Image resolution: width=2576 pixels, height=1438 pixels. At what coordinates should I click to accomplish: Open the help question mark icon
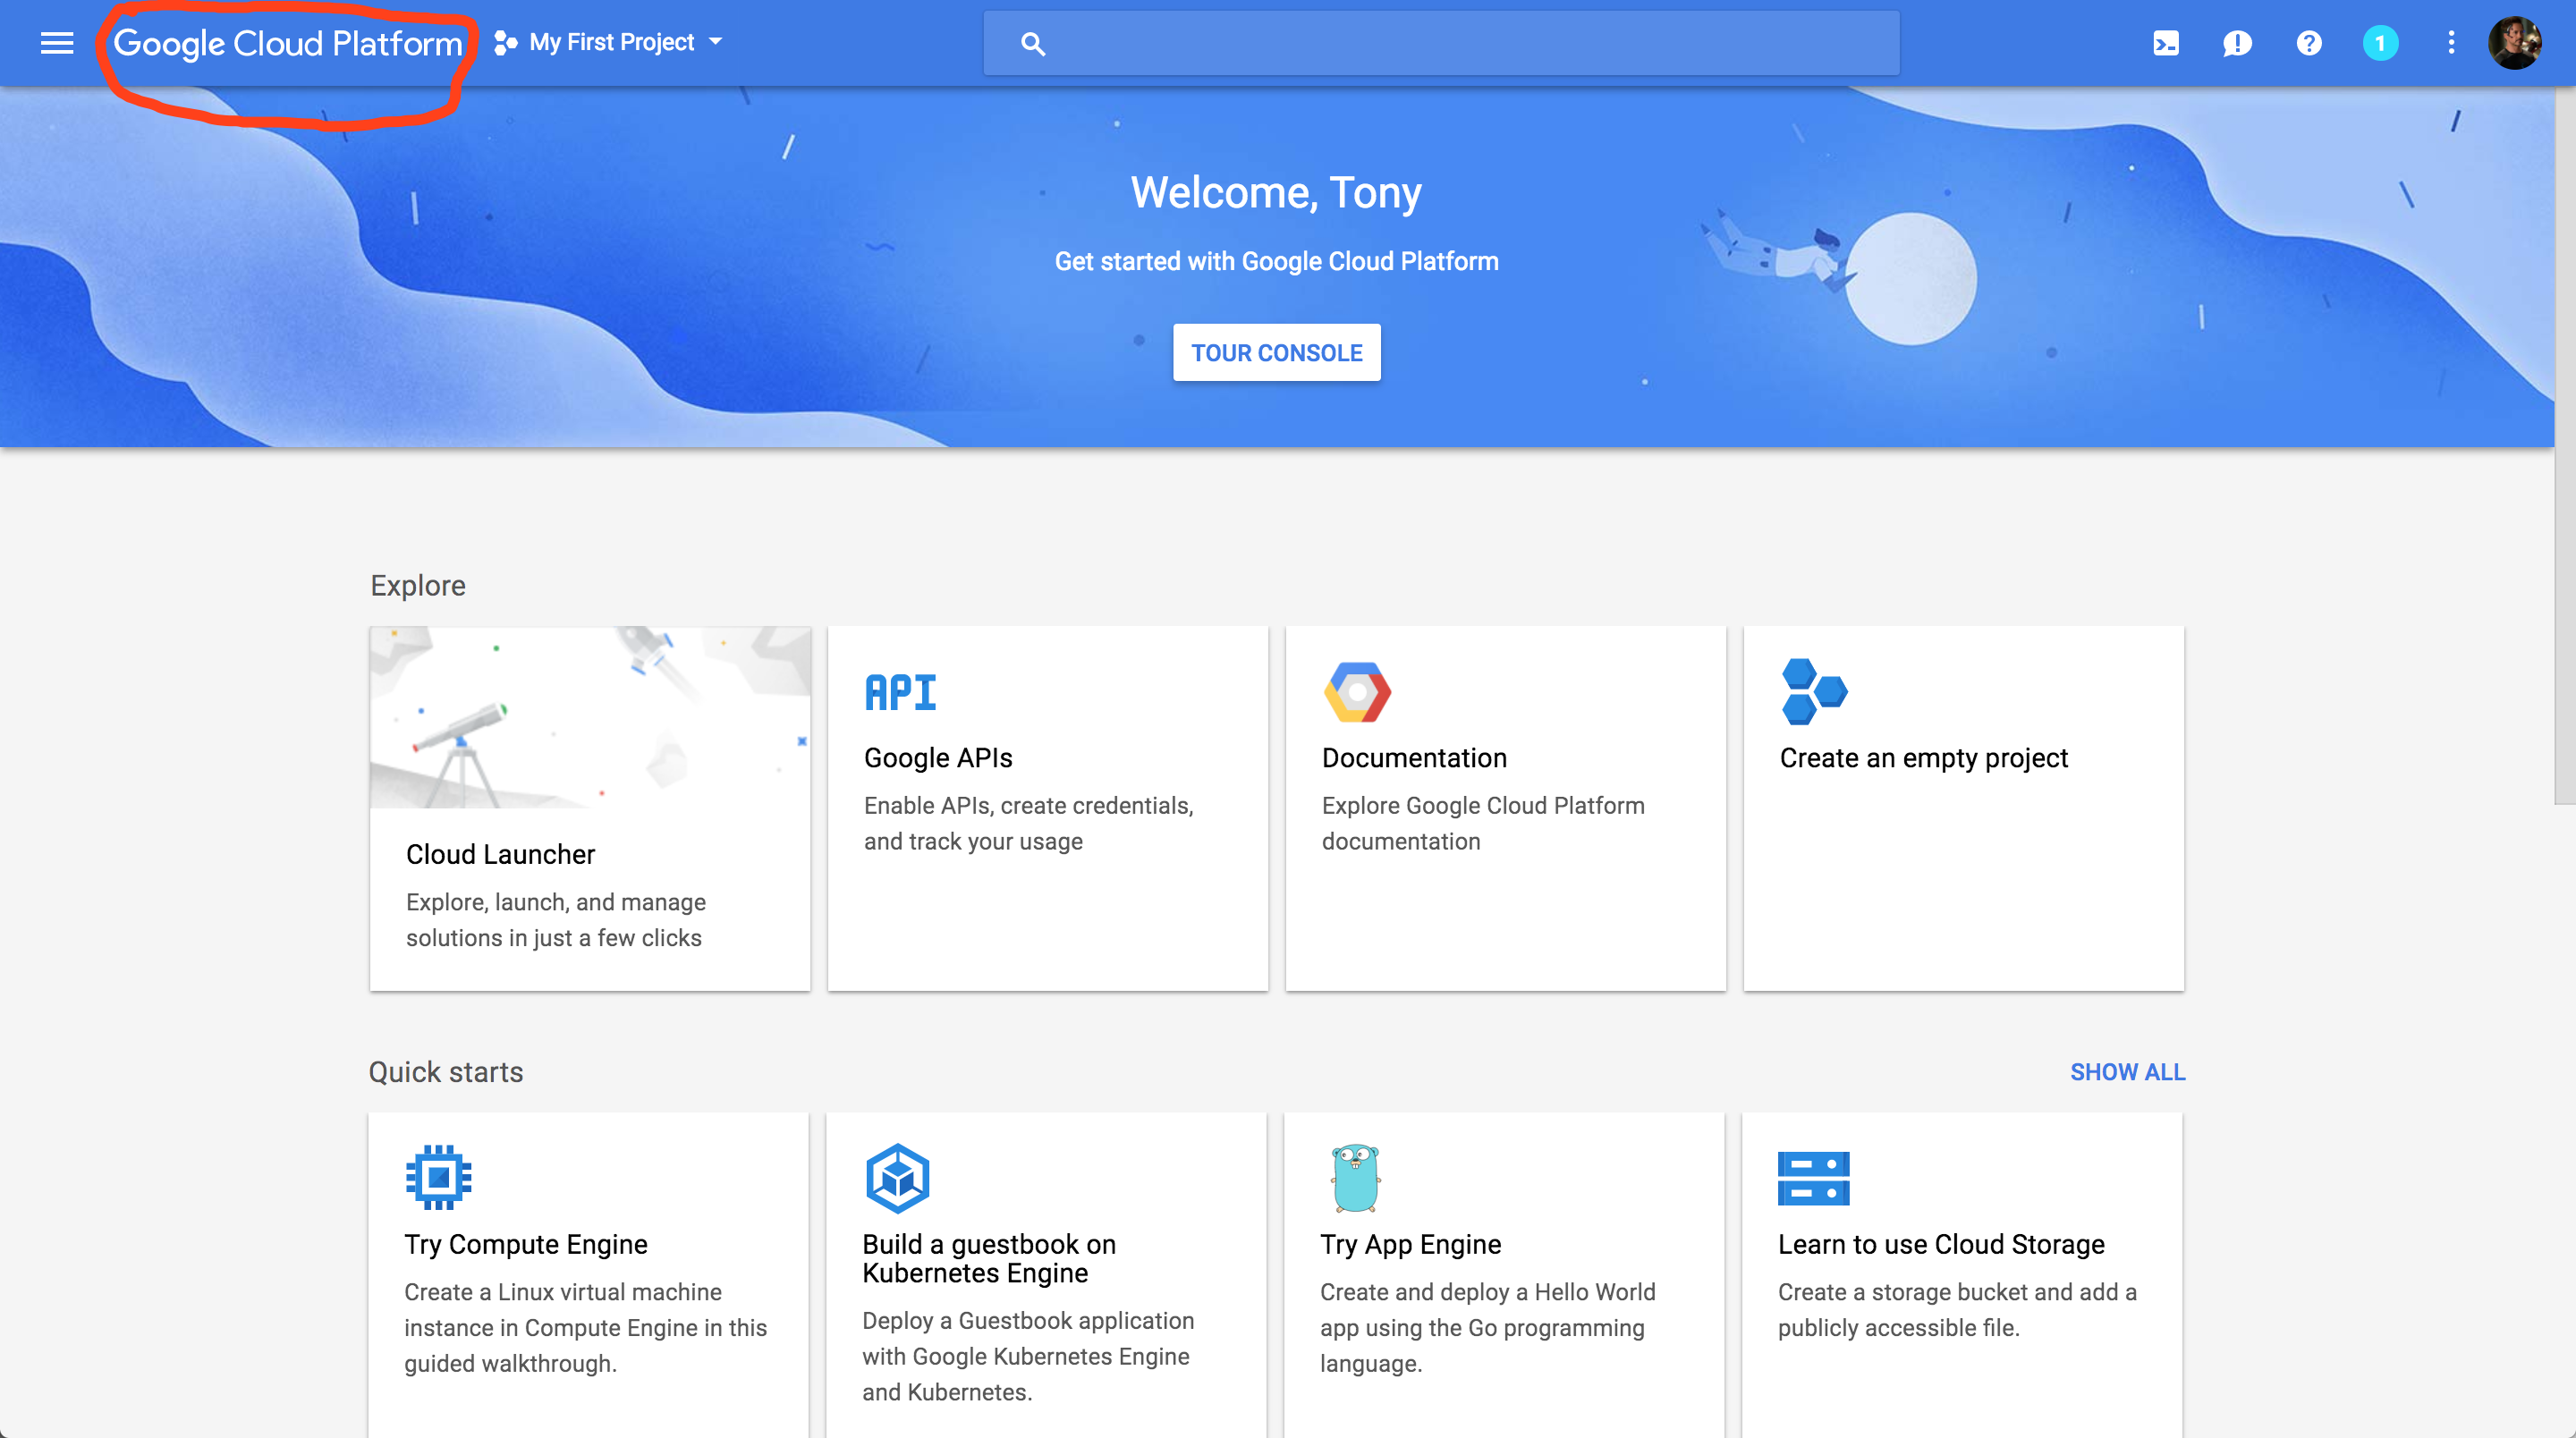[2309, 43]
